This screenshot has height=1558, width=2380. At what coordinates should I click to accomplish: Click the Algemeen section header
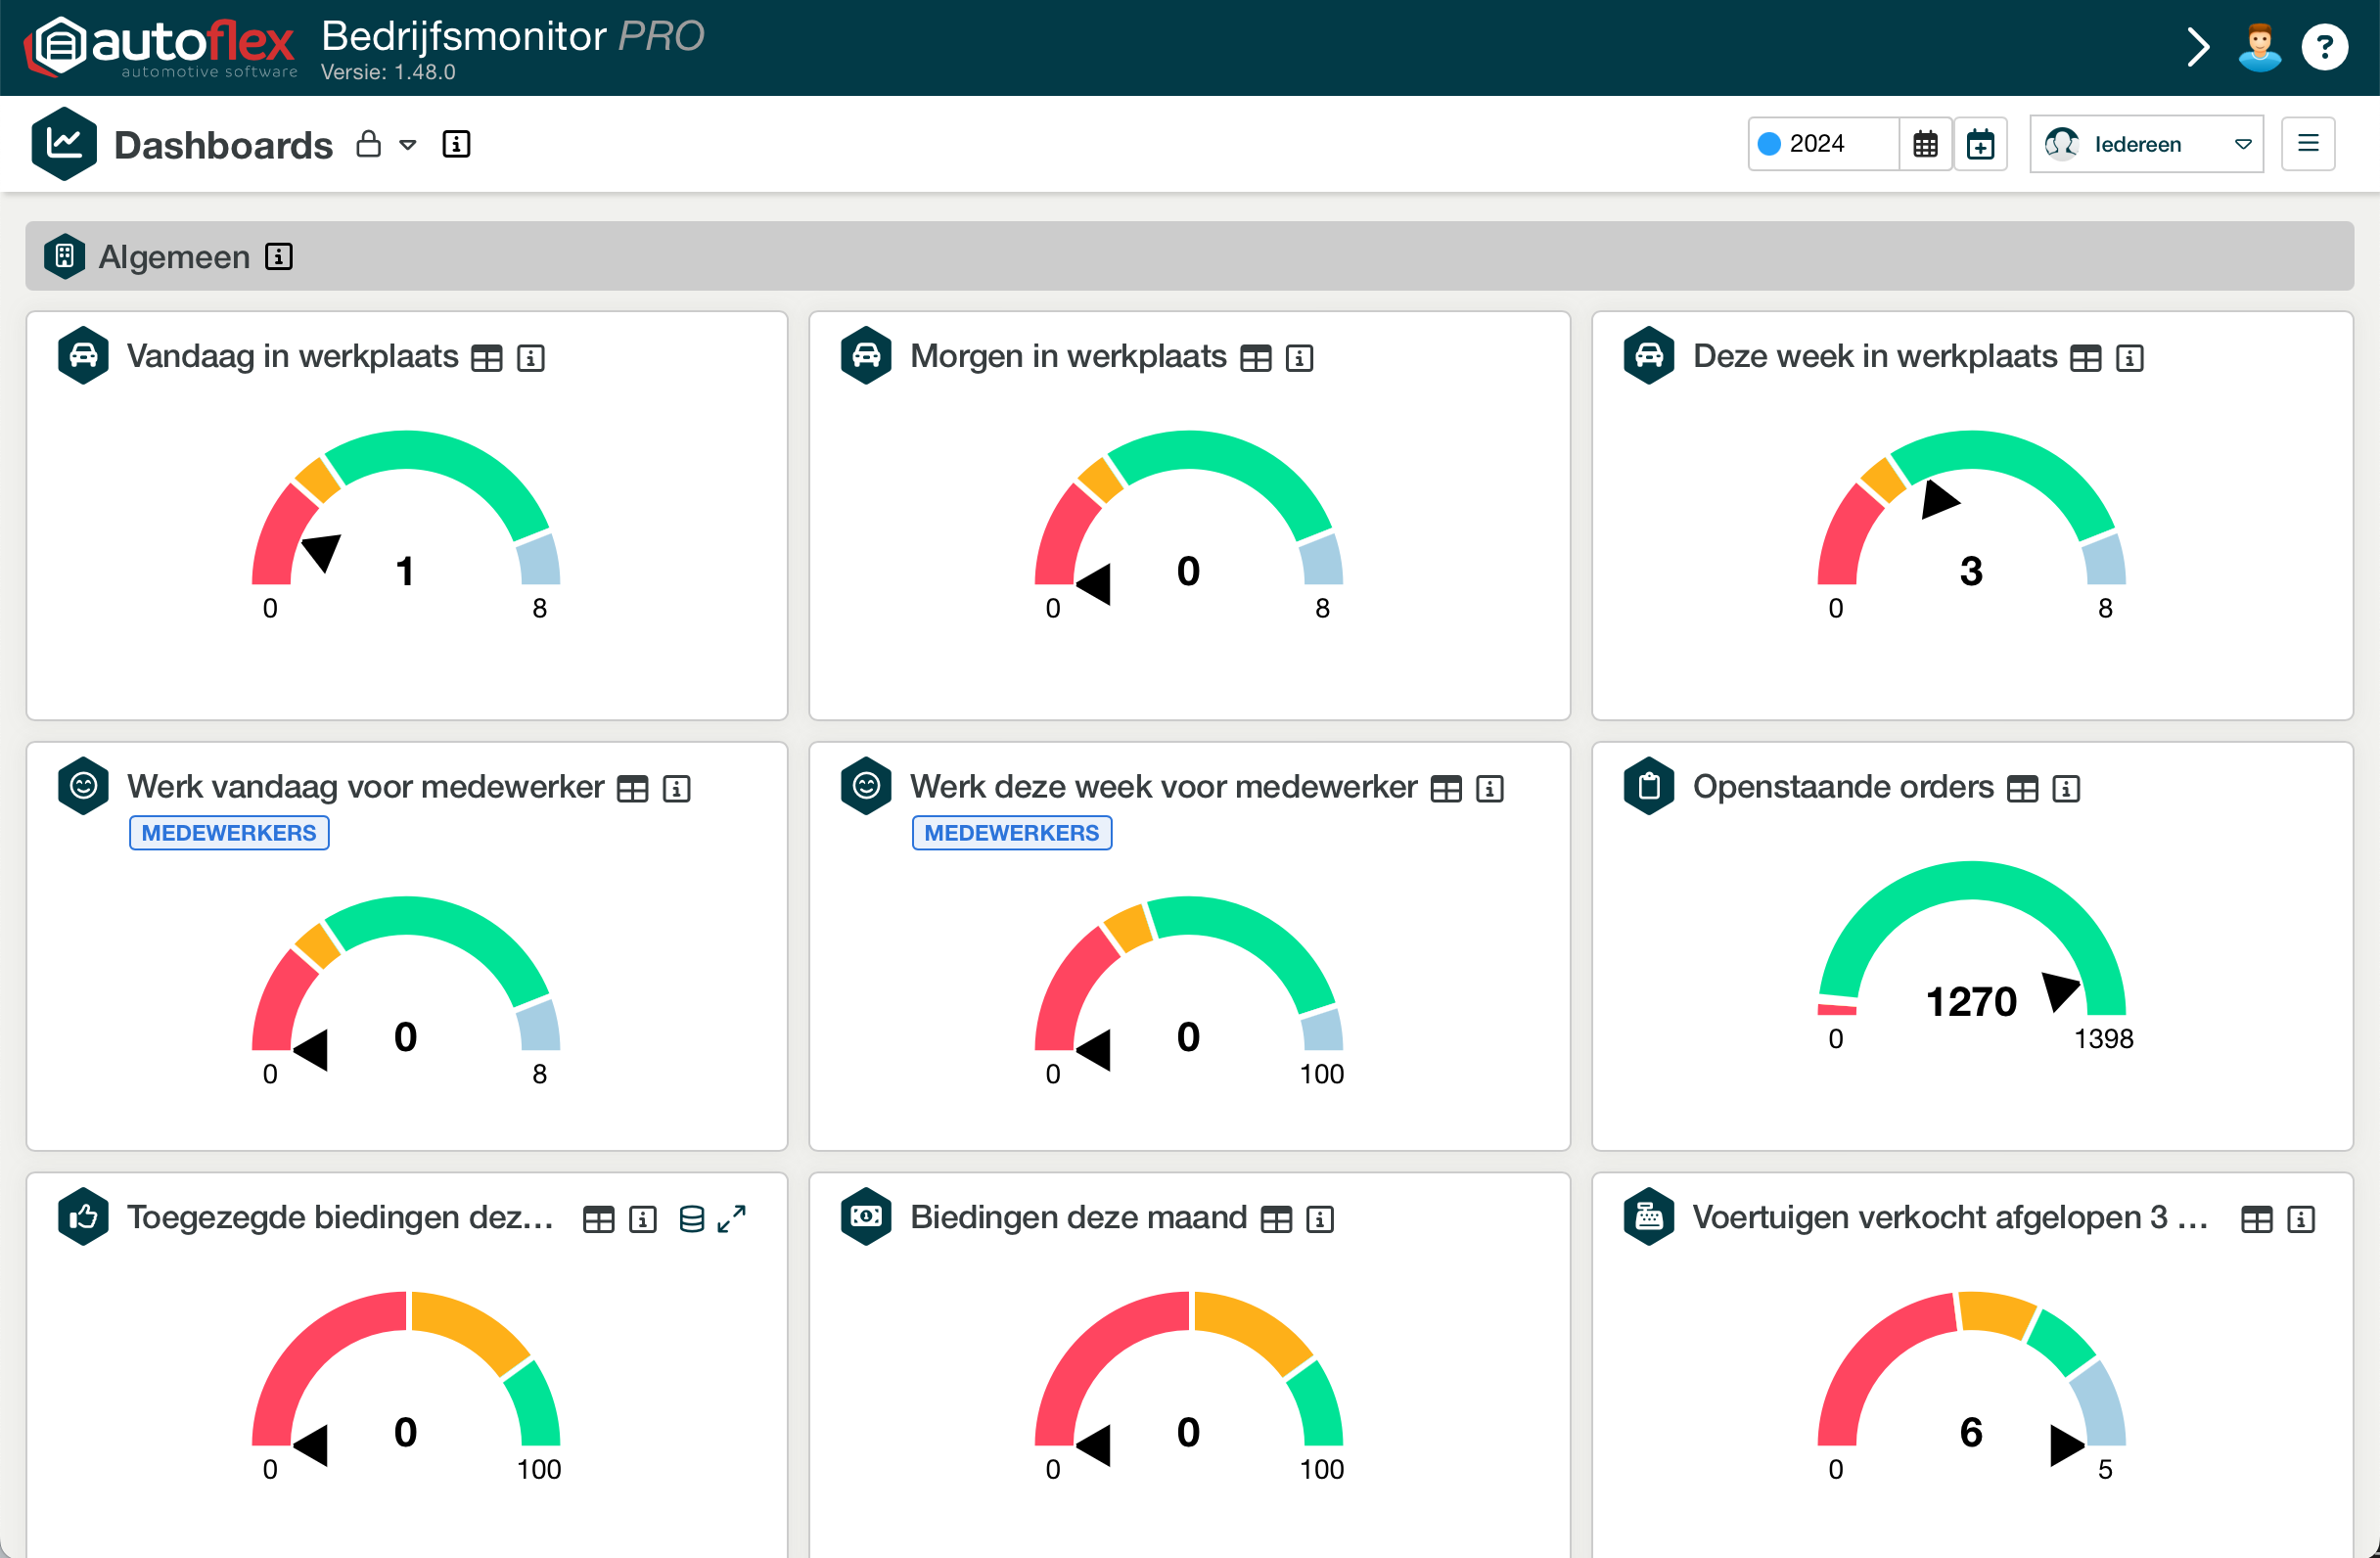[174, 257]
